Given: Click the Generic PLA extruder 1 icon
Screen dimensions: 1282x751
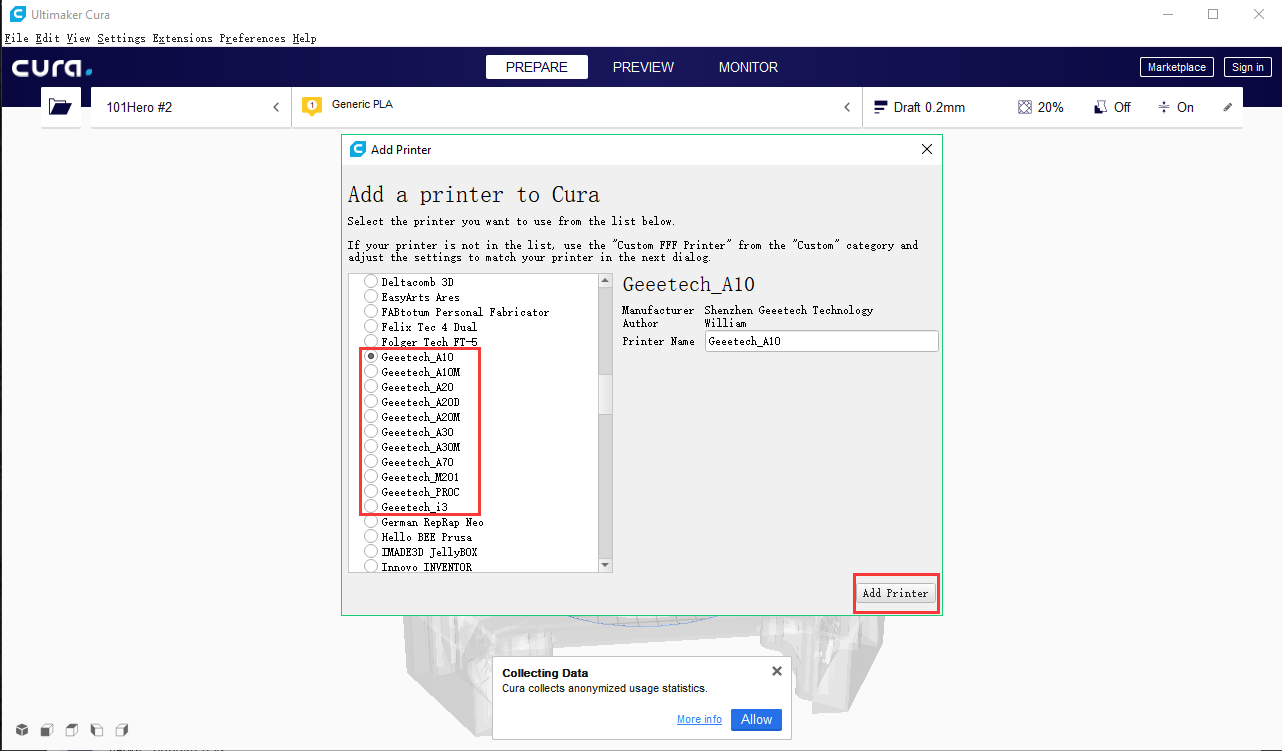Looking at the screenshot, I should [312, 106].
